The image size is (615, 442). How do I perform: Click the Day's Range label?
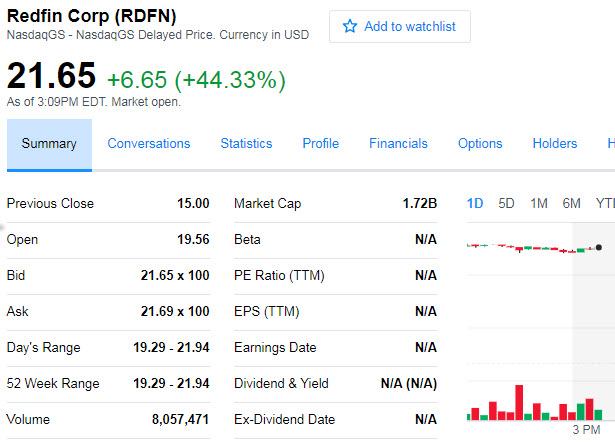[x=44, y=348]
